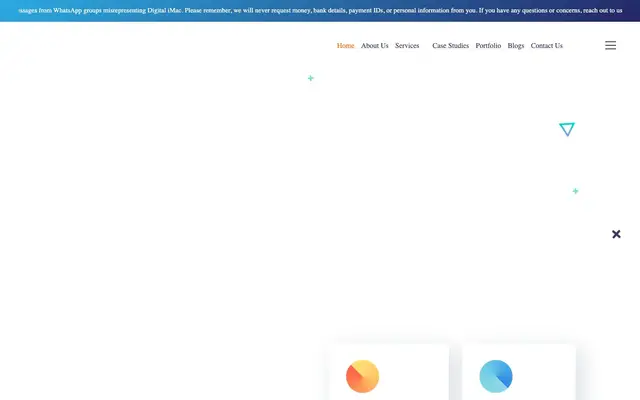Open the About Us page
This screenshot has height=400, width=640.
coord(374,46)
